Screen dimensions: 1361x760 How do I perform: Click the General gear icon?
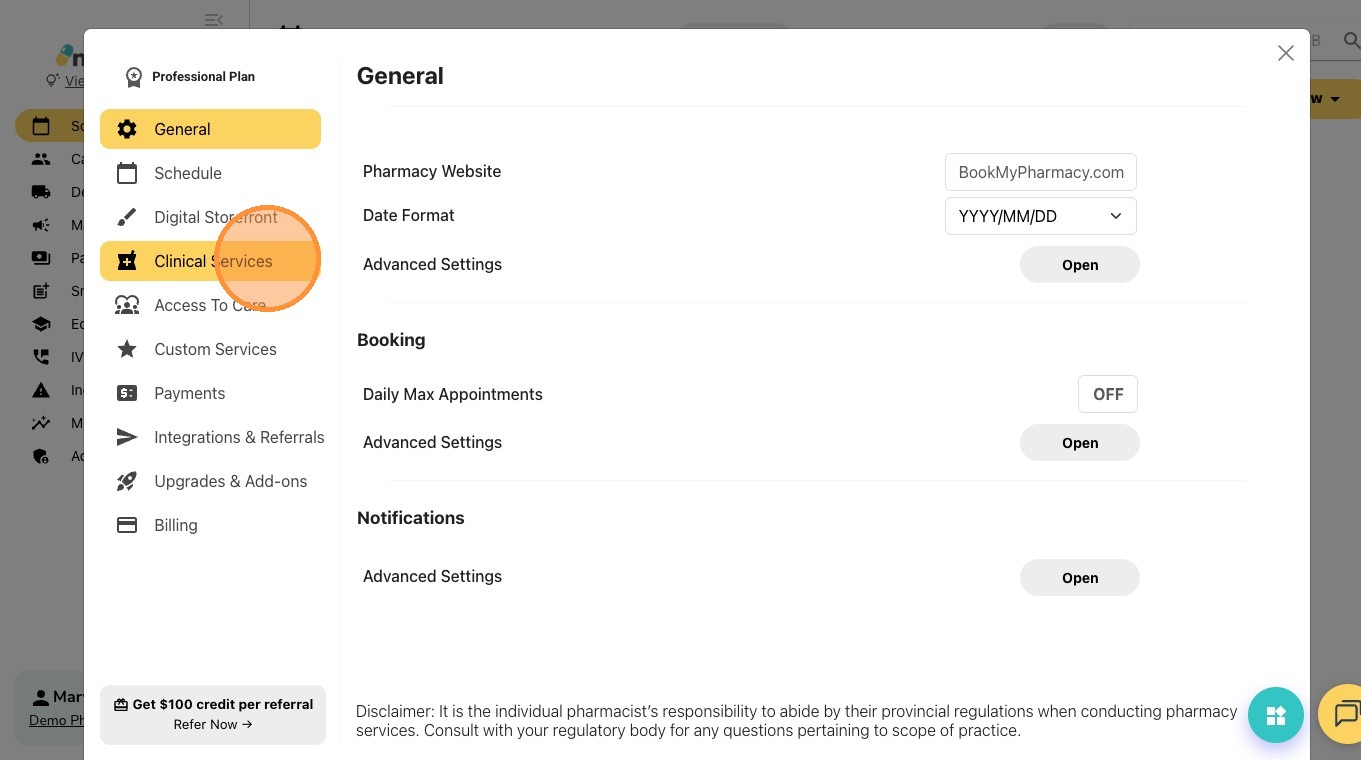pyautogui.click(x=127, y=129)
